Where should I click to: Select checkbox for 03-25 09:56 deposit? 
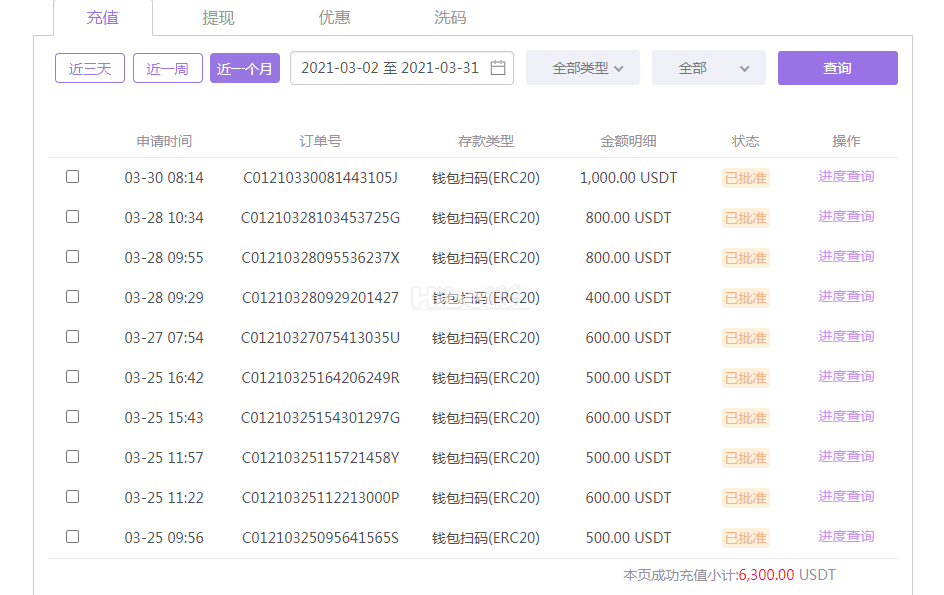(72, 537)
